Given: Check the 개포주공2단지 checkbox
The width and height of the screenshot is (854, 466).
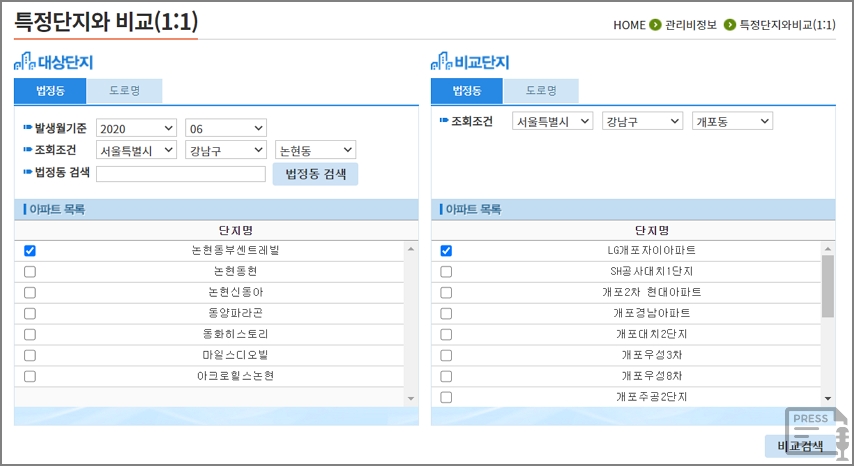Looking at the screenshot, I should 446,397.
